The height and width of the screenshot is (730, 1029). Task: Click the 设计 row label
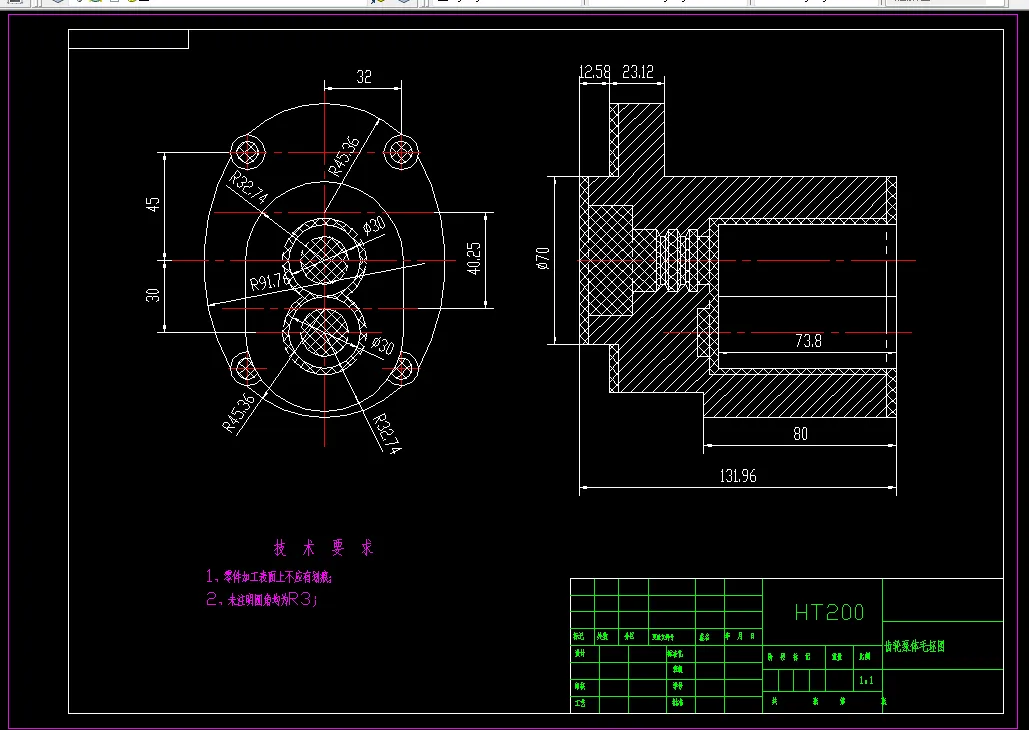(579, 654)
